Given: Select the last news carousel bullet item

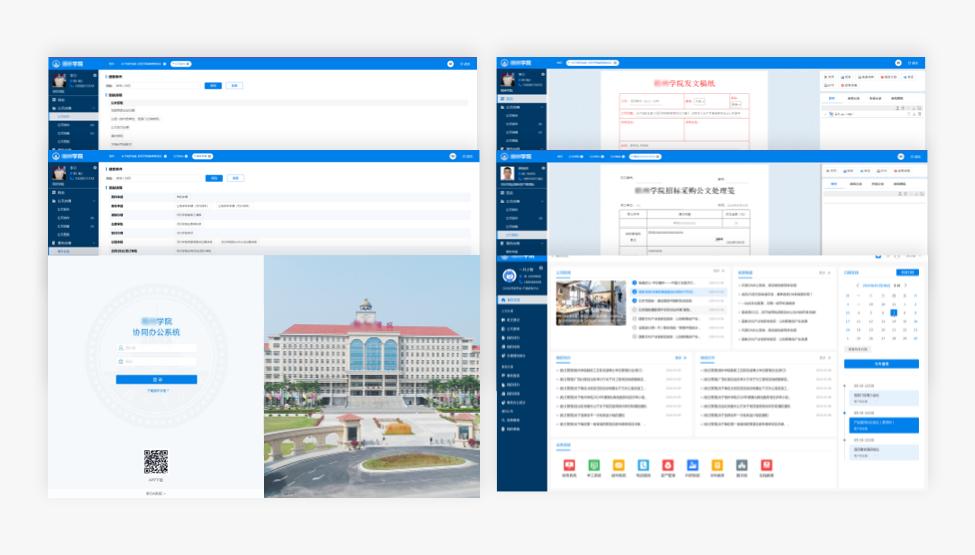Looking at the screenshot, I should (634, 336).
